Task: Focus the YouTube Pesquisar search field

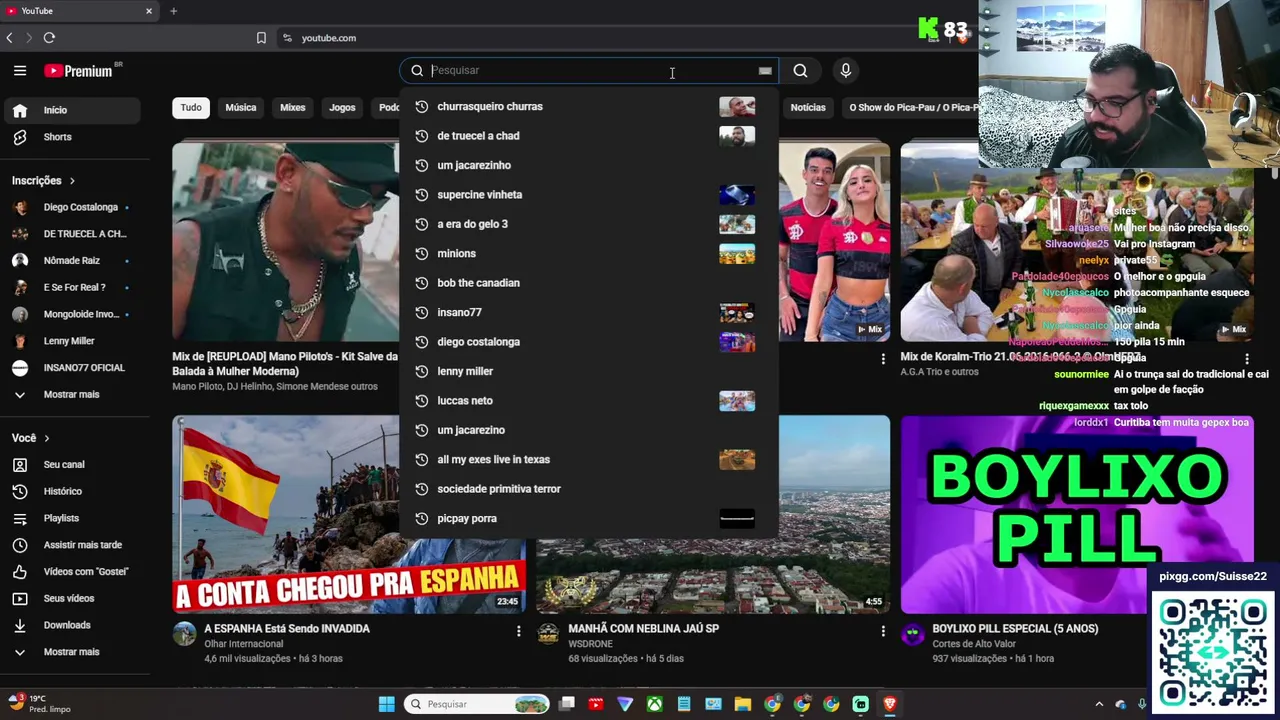Action: [590, 71]
